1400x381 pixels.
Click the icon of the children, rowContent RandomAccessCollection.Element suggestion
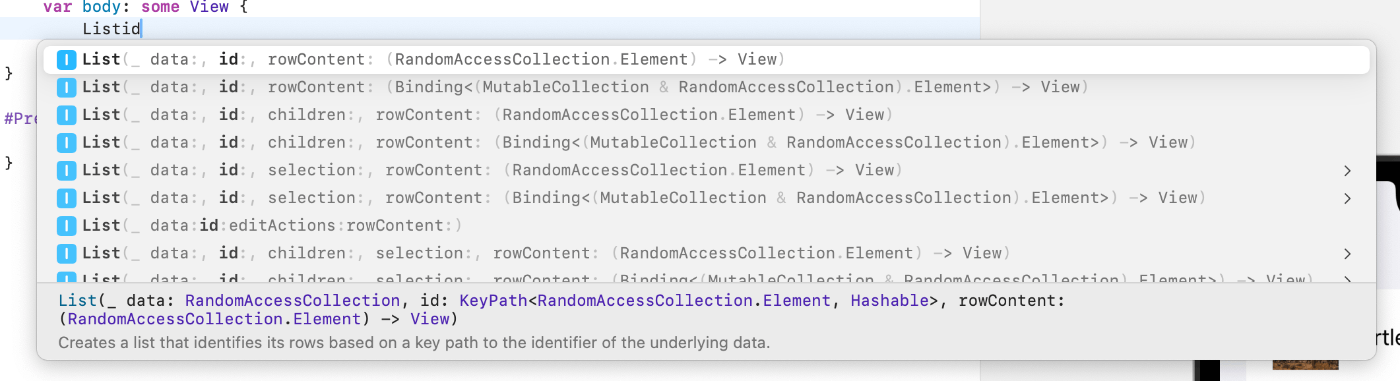point(66,115)
